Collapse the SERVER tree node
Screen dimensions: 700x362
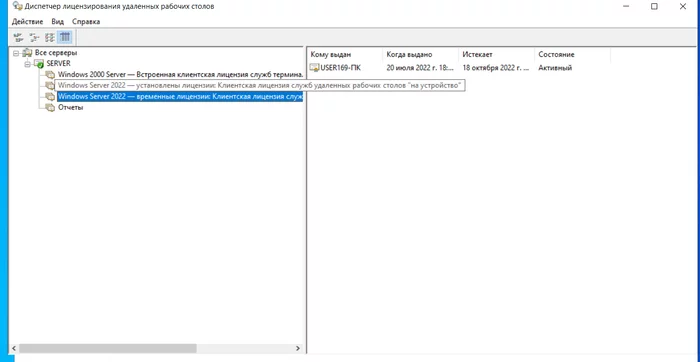27,63
